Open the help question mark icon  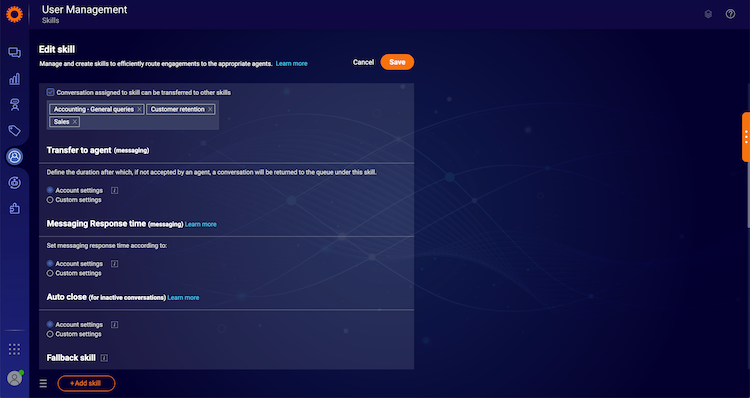(x=730, y=14)
